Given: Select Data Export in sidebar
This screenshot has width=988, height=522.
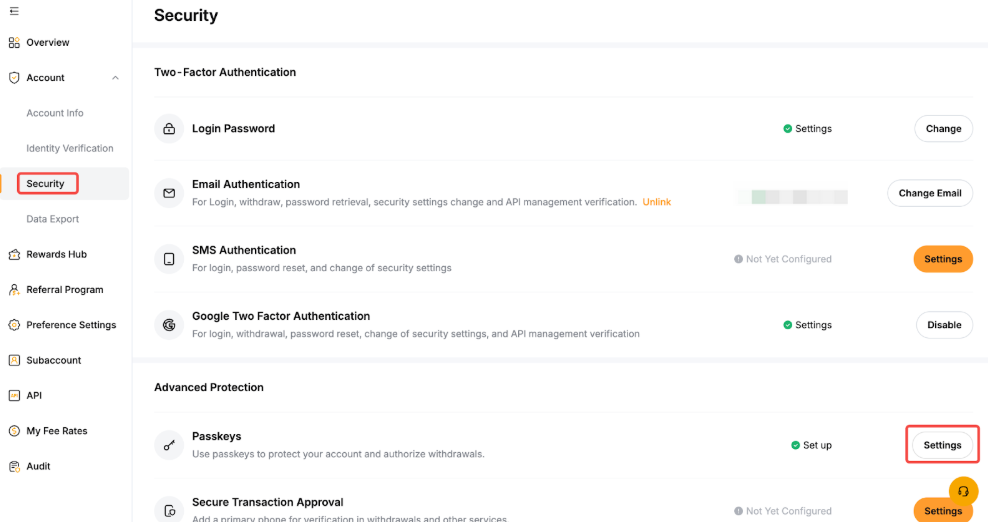Looking at the screenshot, I should [x=53, y=219].
